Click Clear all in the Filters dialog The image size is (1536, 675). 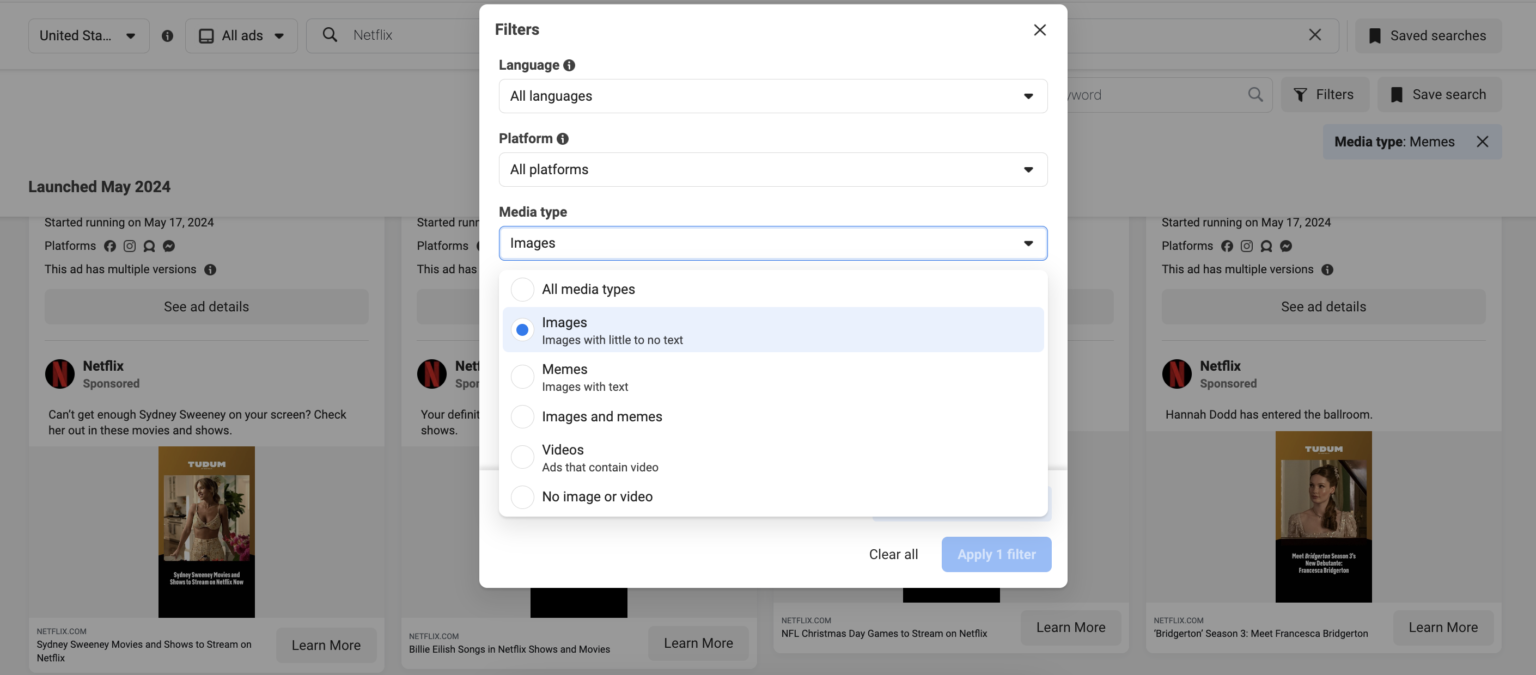893,553
